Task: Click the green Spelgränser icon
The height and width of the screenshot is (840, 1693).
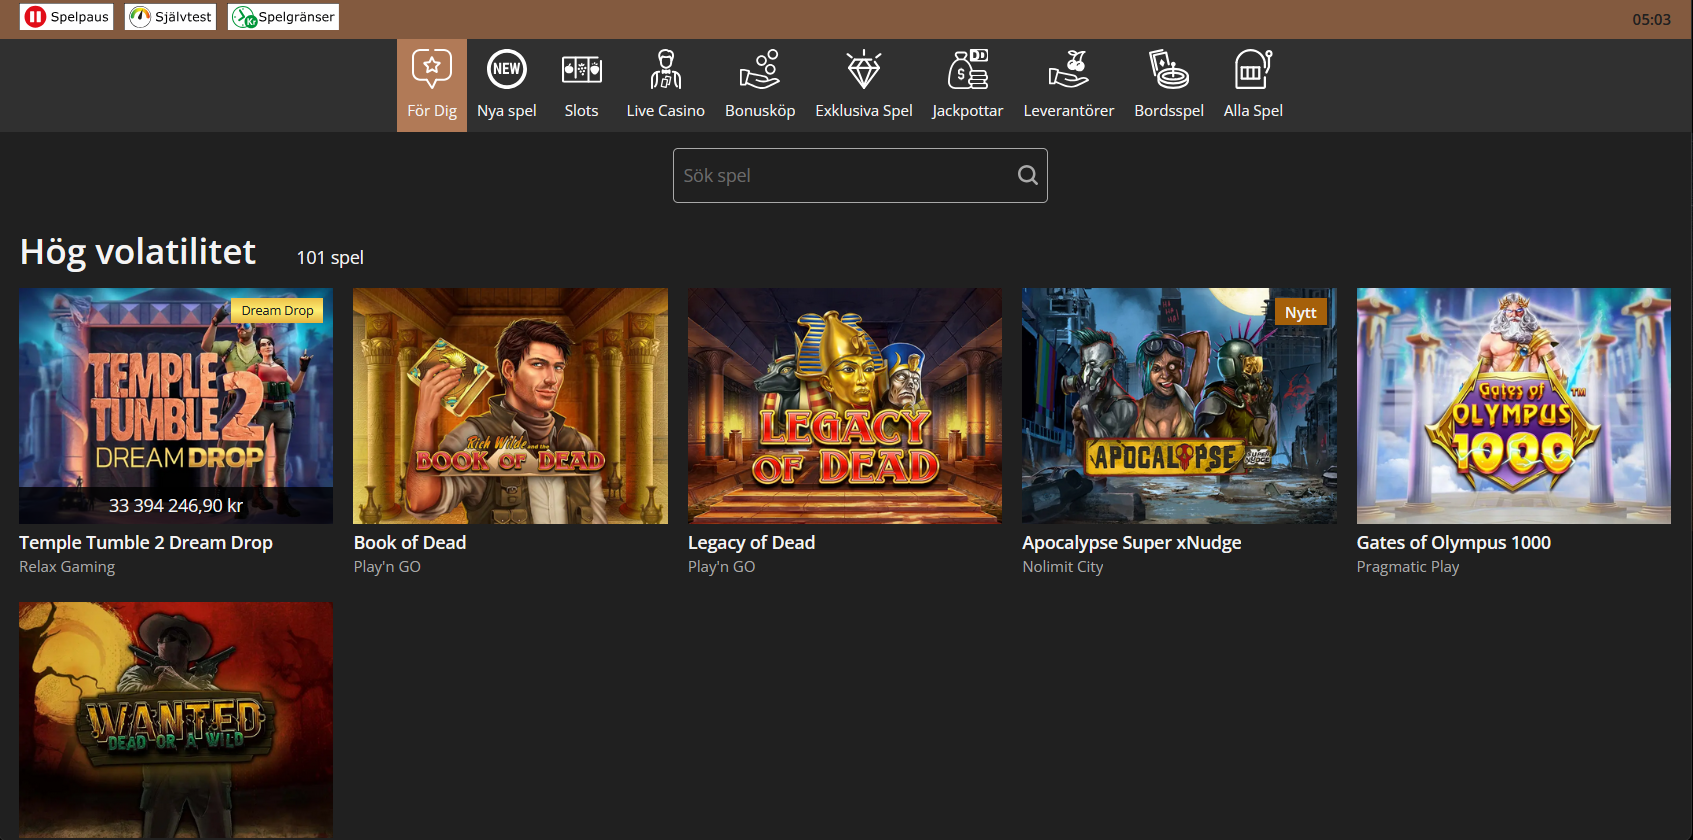Action: pos(244,17)
